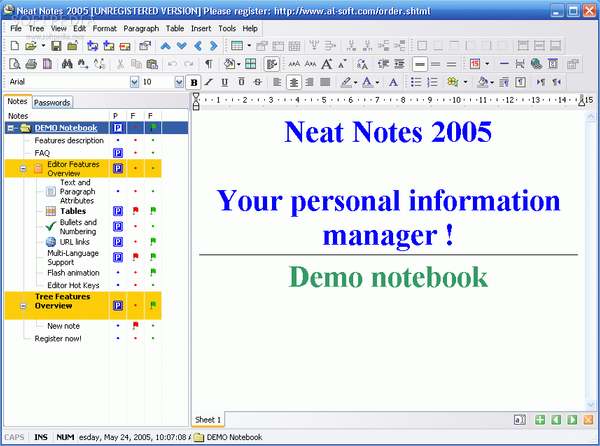This screenshot has height=446, width=600.
Task: Click the printer icon
Action: click(x=31, y=64)
